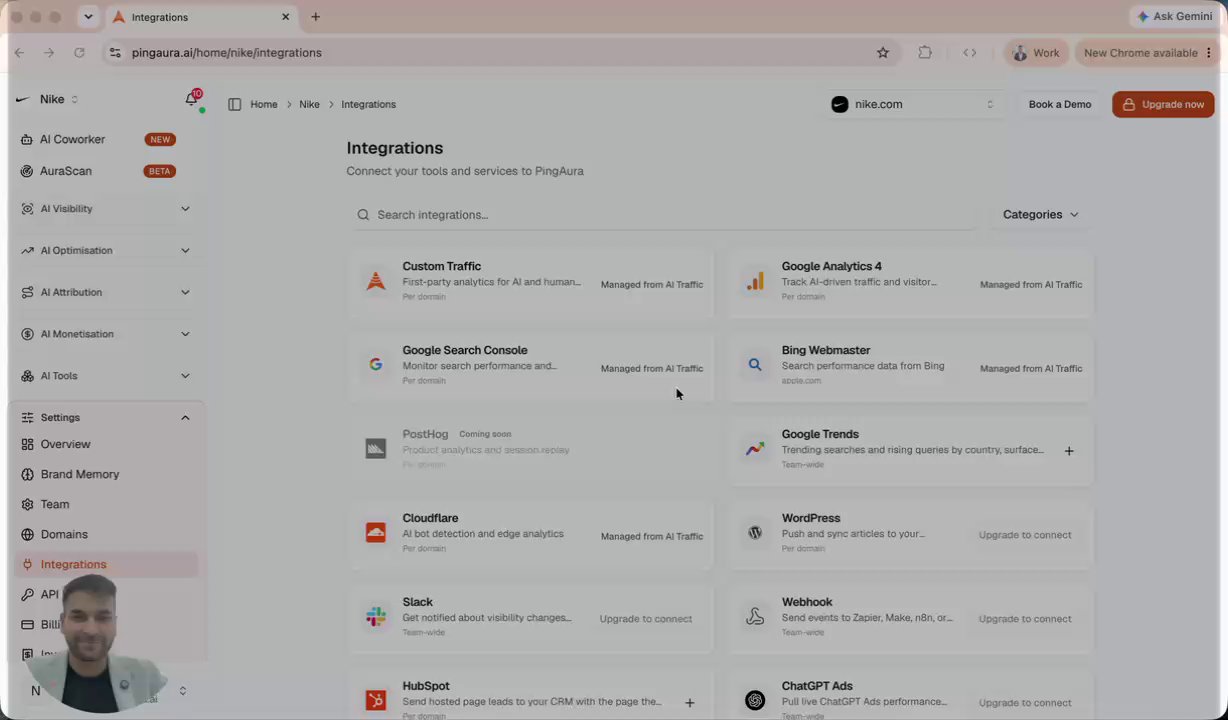Image resolution: width=1228 pixels, height=720 pixels.
Task: Toggle the sidebar panel icon
Action: tap(234, 104)
